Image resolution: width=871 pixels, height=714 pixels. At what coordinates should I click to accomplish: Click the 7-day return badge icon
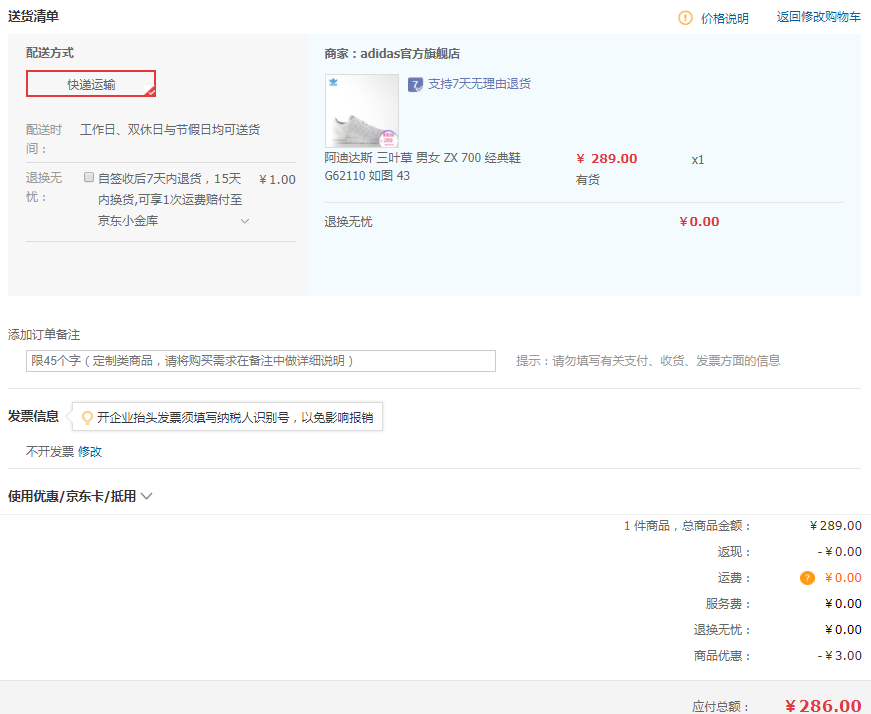tap(415, 84)
